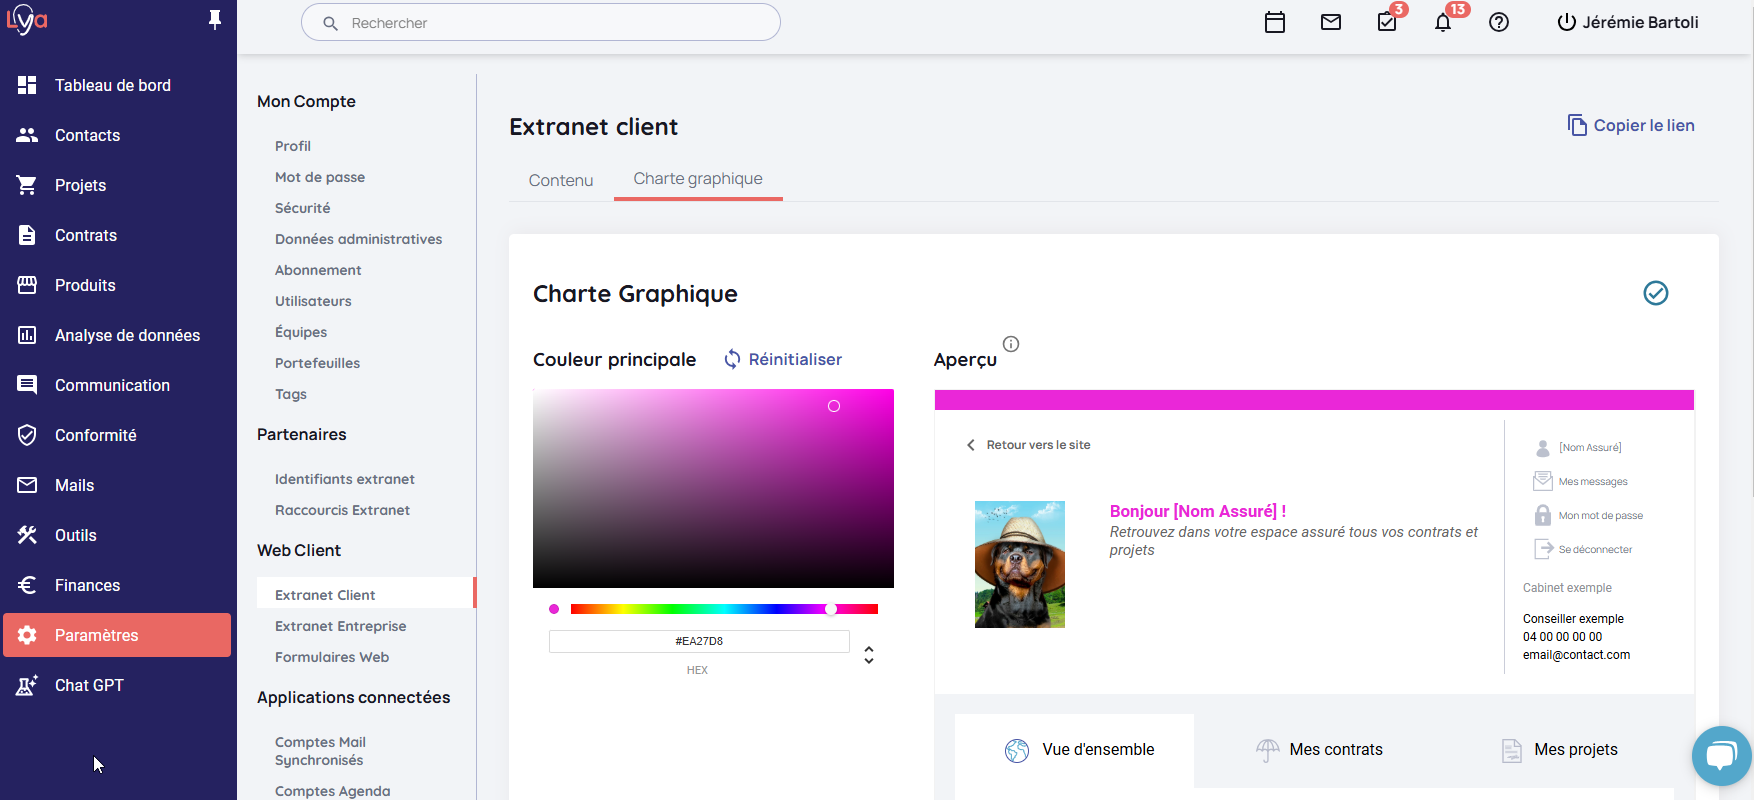Viewport: 1754px width, 800px height.
Task: Click the HEX color value field
Action: [698, 641]
